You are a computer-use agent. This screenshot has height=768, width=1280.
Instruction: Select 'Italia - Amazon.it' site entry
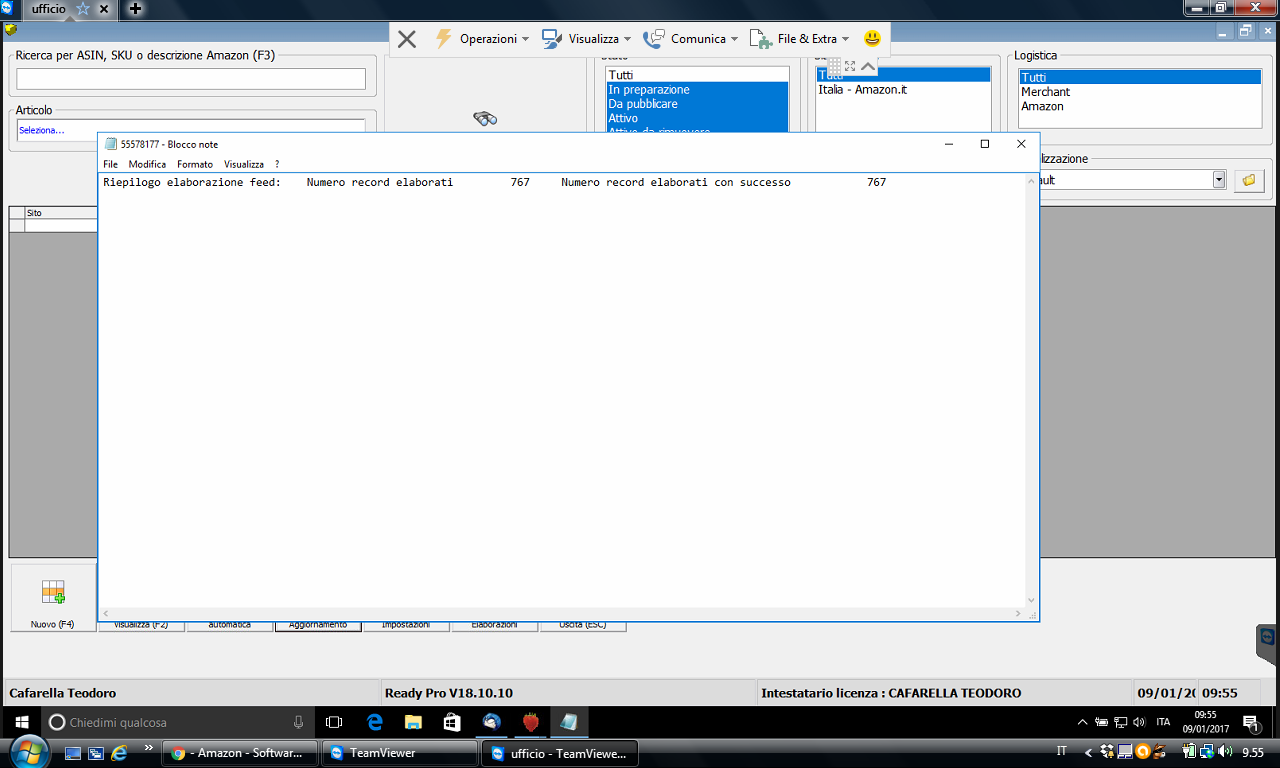coord(903,90)
